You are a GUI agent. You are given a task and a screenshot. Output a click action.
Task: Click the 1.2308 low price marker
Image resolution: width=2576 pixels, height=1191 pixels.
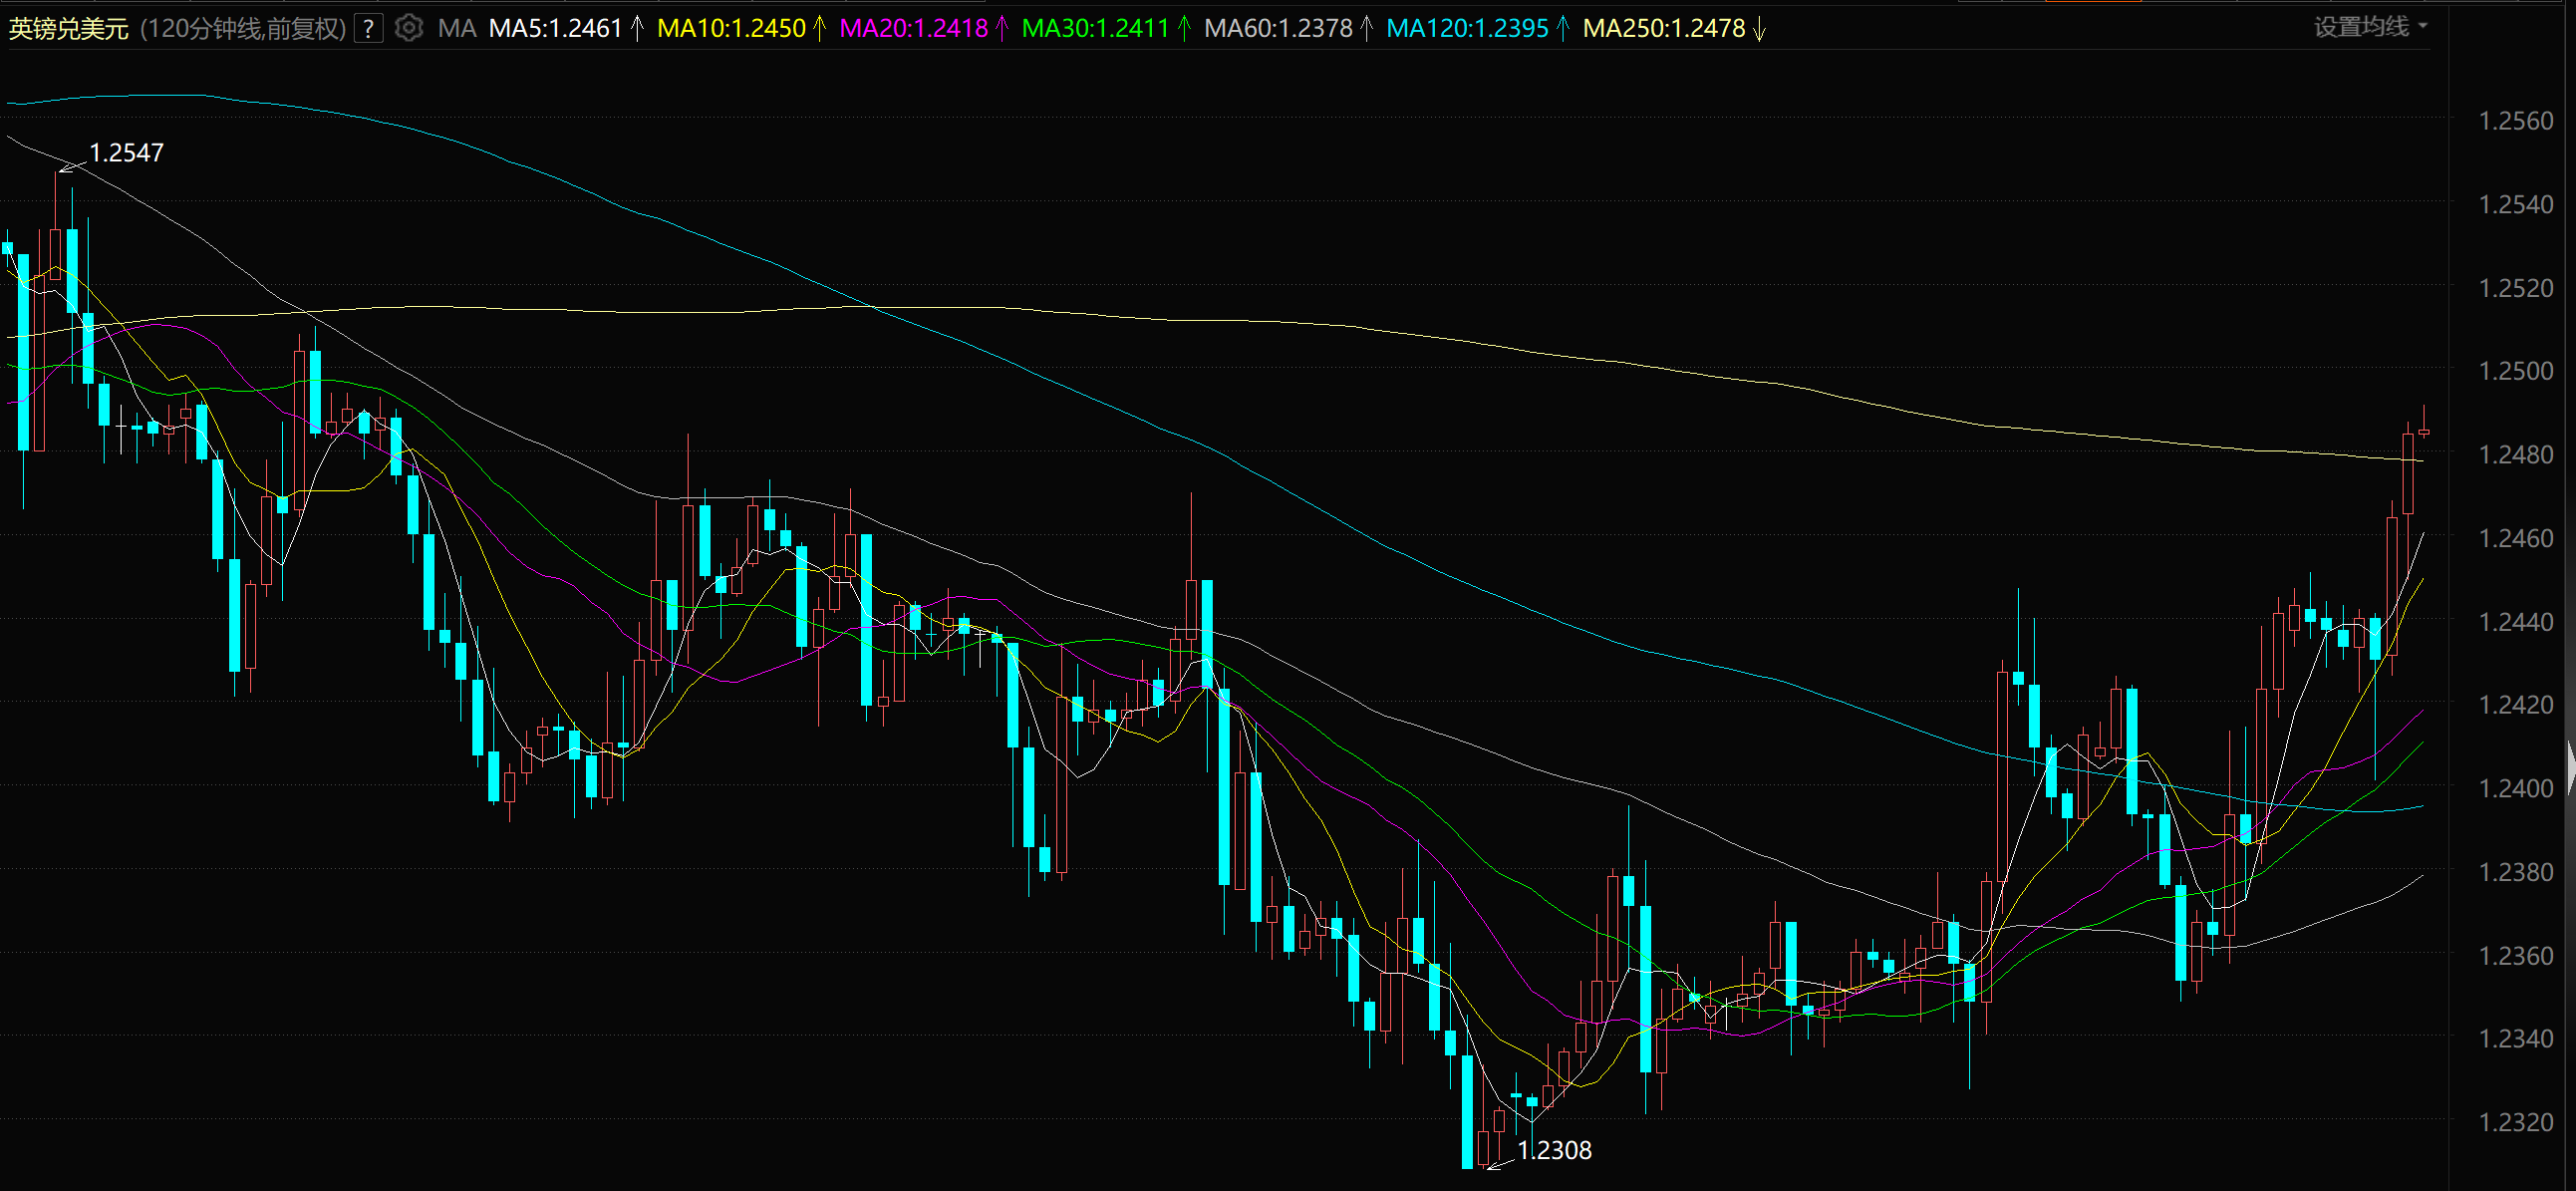[x=1553, y=1151]
